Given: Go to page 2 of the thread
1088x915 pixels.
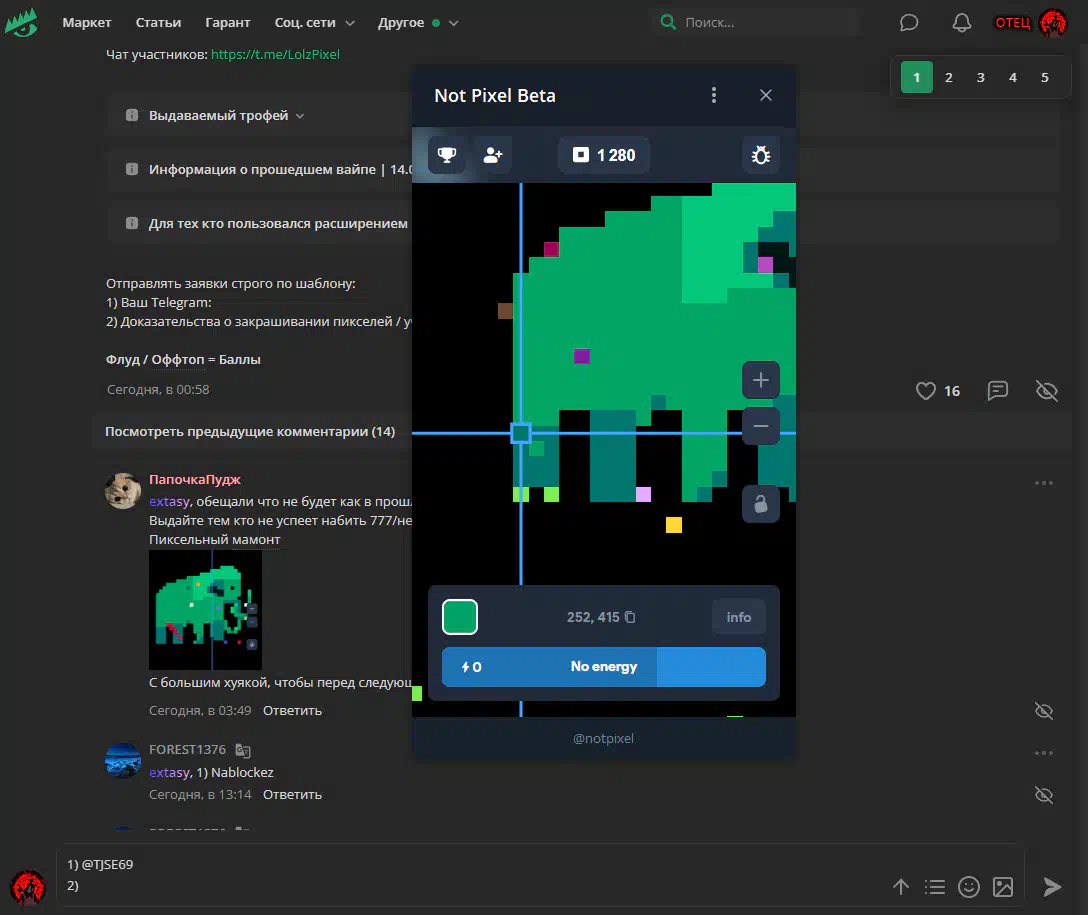Looking at the screenshot, I should pyautogui.click(x=949, y=77).
